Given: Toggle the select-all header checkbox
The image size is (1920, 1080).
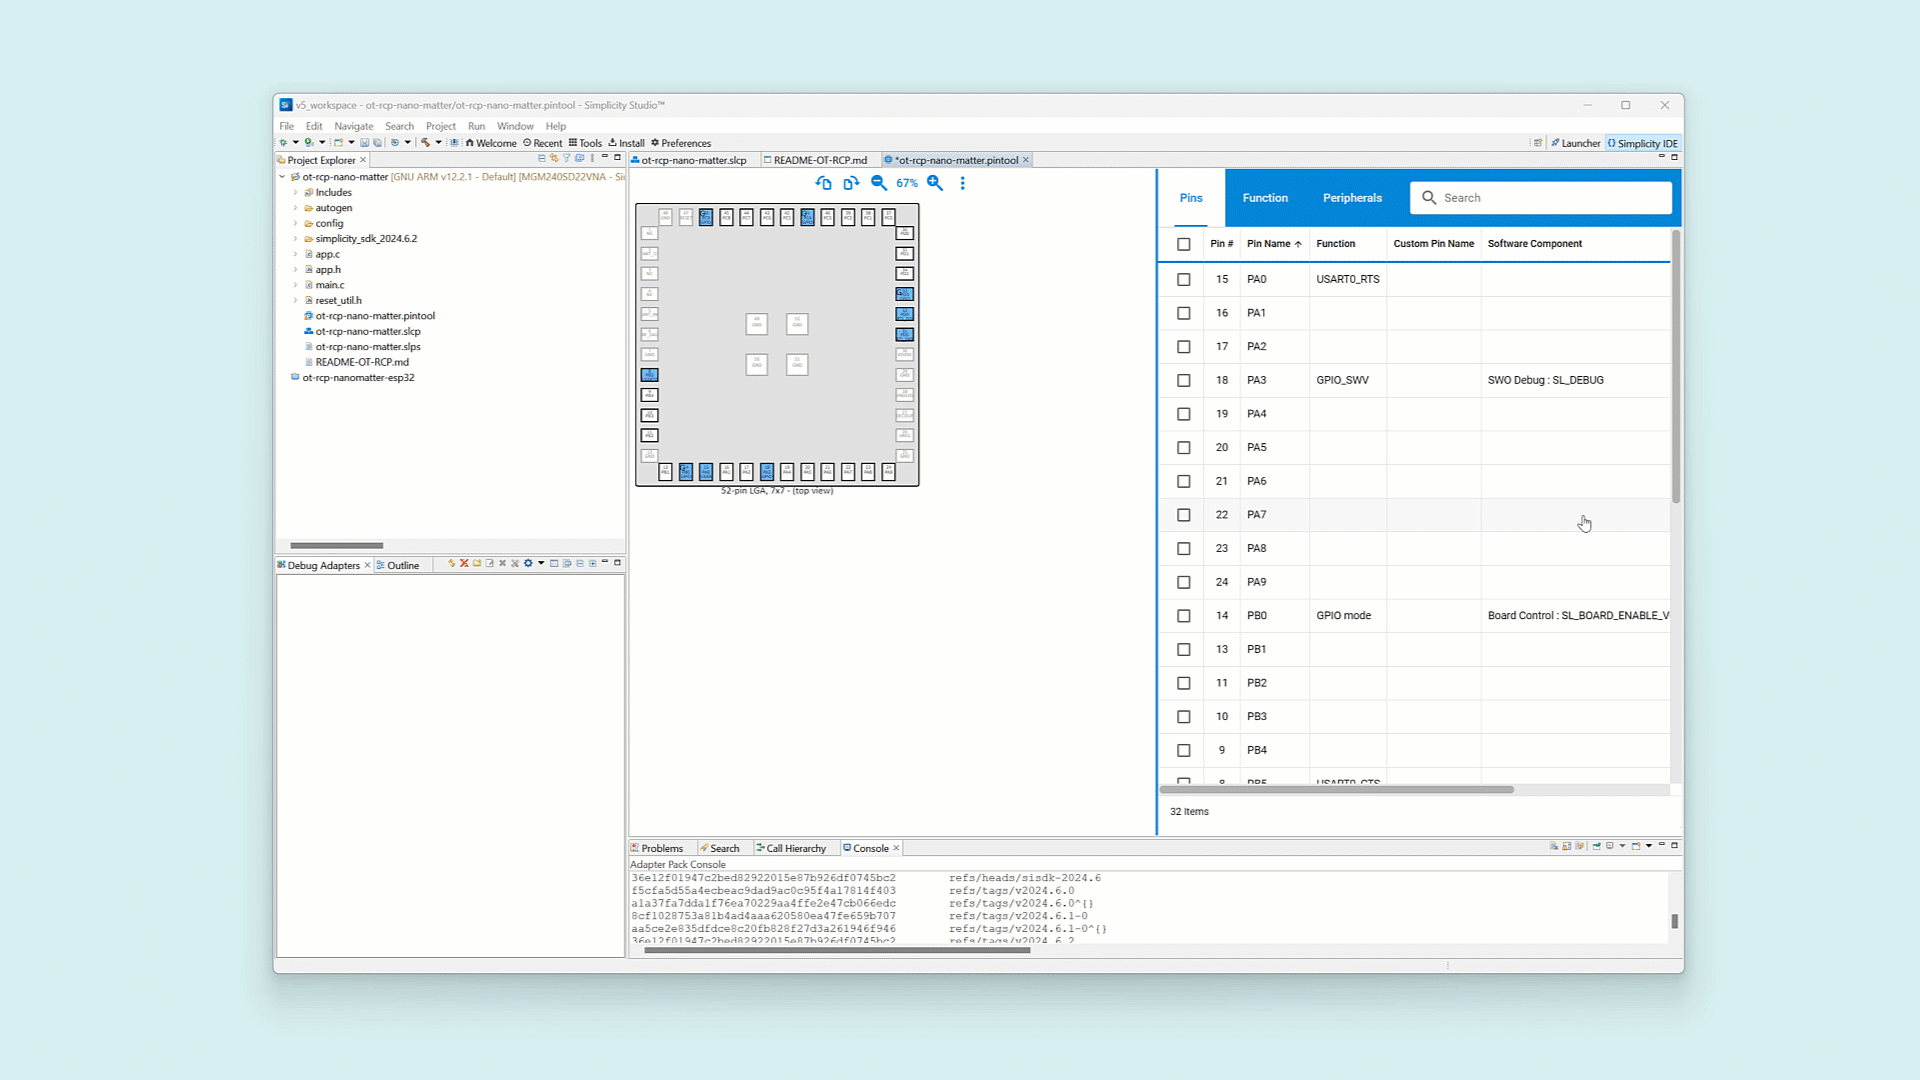Looking at the screenshot, I should [1184, 244].
